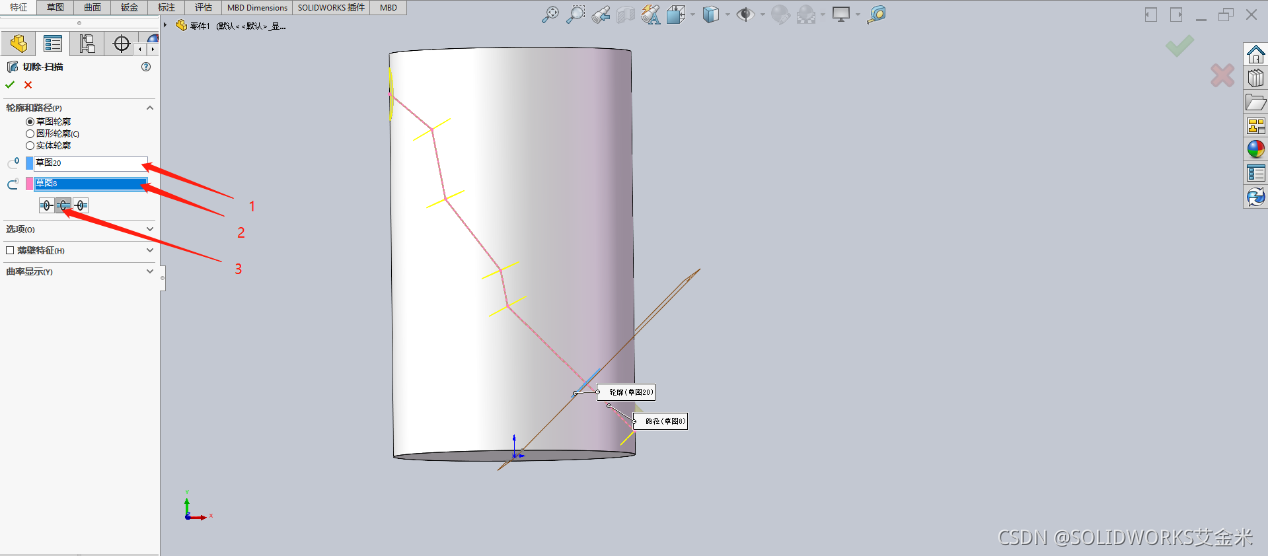Expand the 曲率显示 curvature display section
This screenshot has width=1268, height=556.
(150, 271)
